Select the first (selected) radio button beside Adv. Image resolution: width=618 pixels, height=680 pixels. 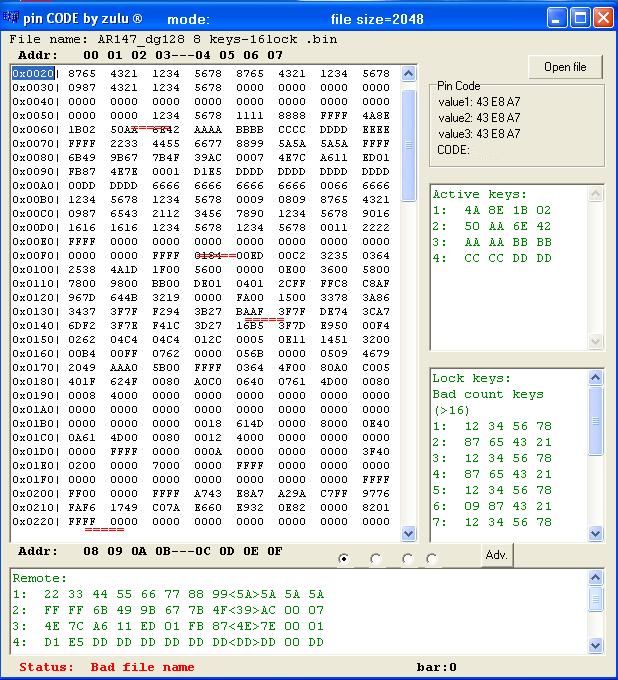click(x=344, y=559)
